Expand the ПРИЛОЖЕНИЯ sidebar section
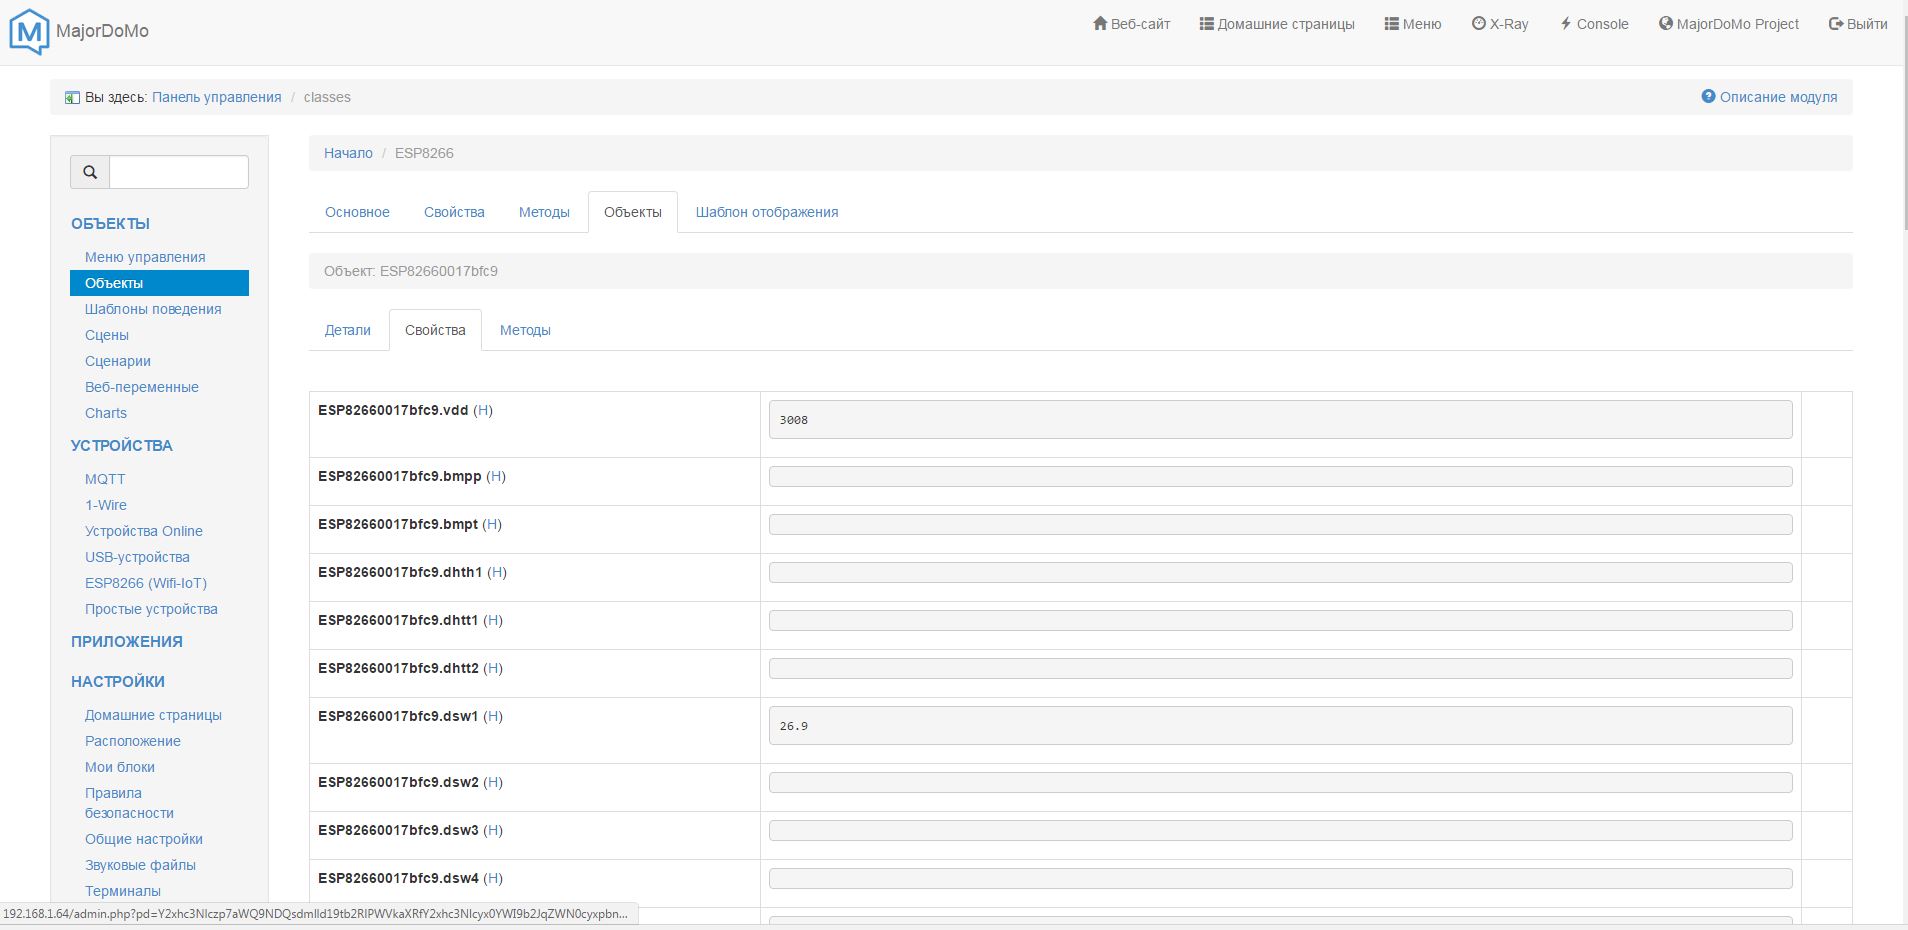Viewport: 1908px width, 930px height. (x=127, y=642)
